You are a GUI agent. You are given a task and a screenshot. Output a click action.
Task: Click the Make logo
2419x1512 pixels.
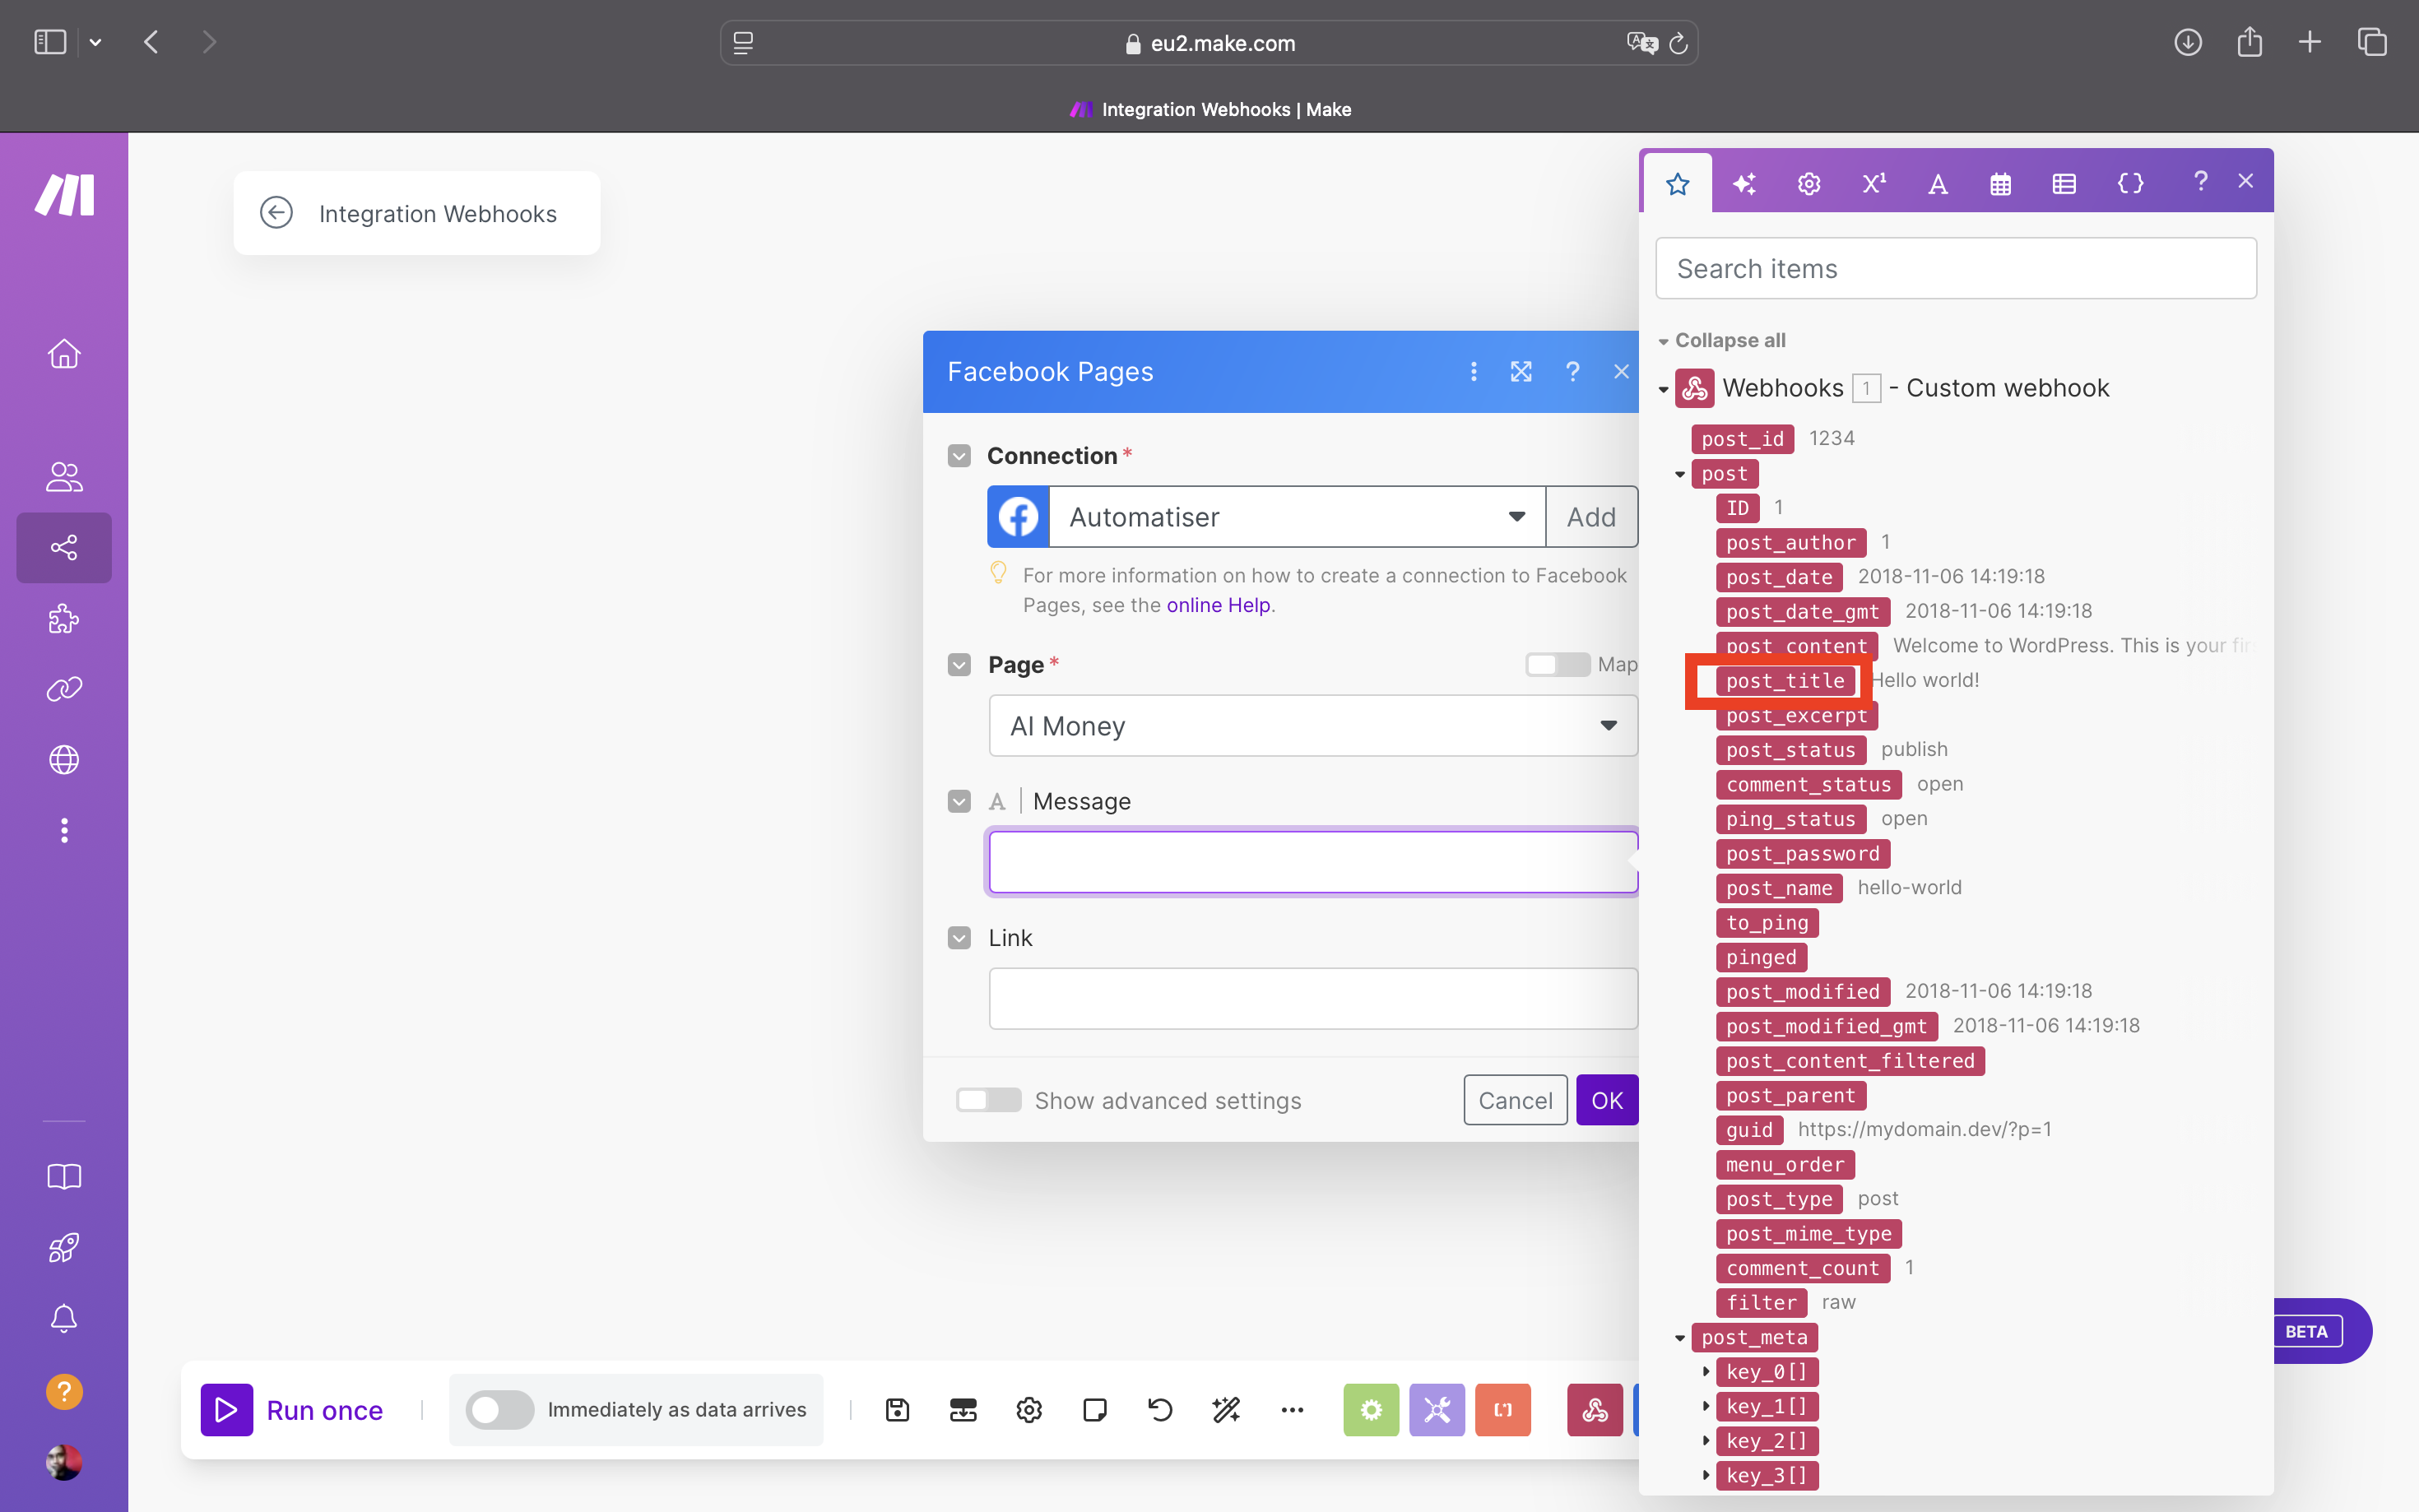tap(64, 194)
